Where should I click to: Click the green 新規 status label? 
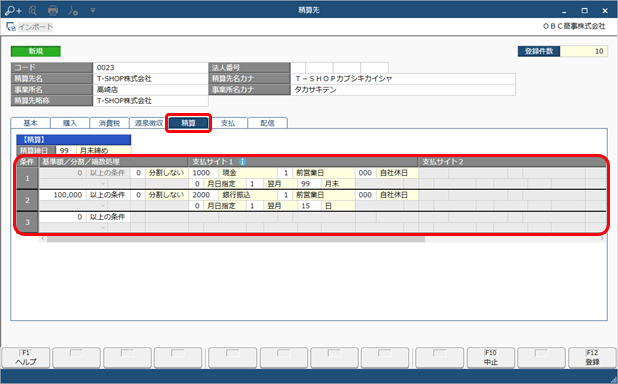pos(36,51)
